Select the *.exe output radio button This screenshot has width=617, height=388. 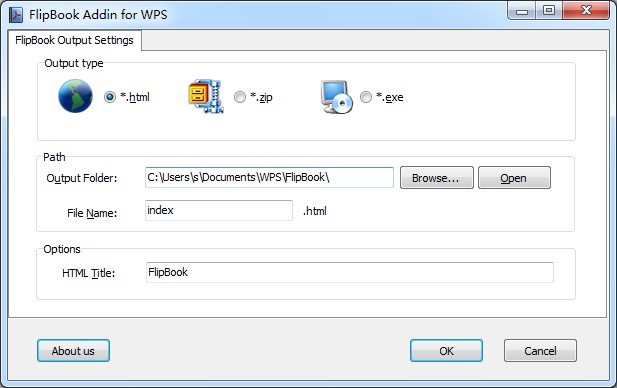[x=366, y=97]
